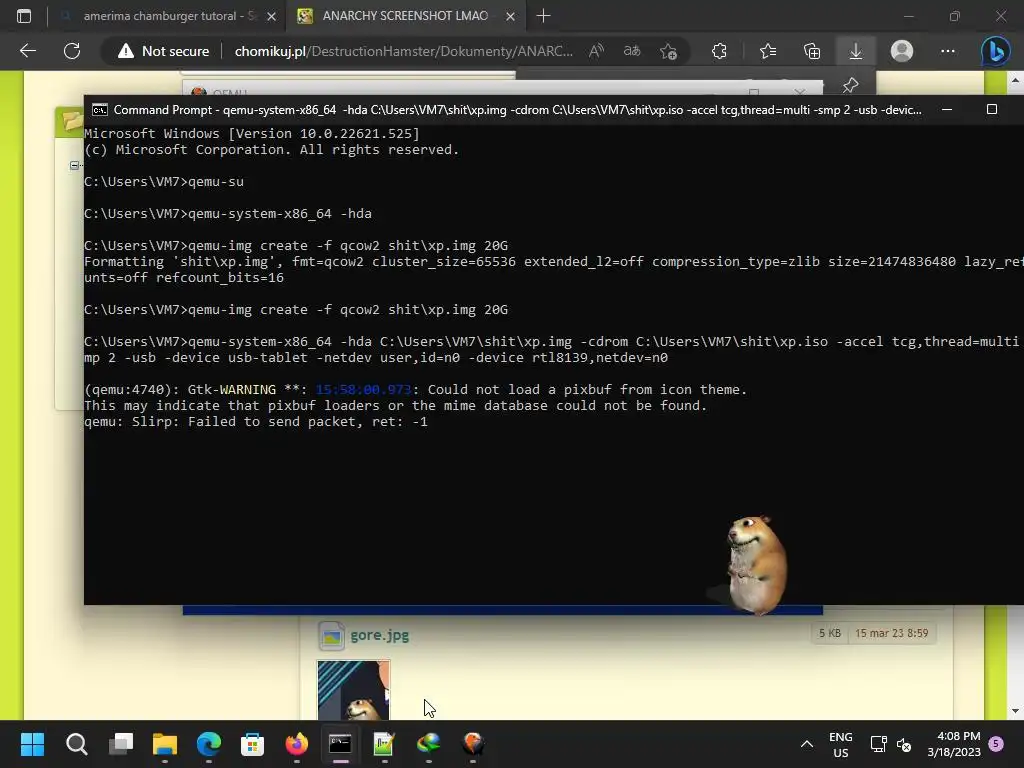1024x768 pixels.
Task: Switch to the amerima chamburger tutorial tab
Action: pyautogui.click(x=168, y=16)
